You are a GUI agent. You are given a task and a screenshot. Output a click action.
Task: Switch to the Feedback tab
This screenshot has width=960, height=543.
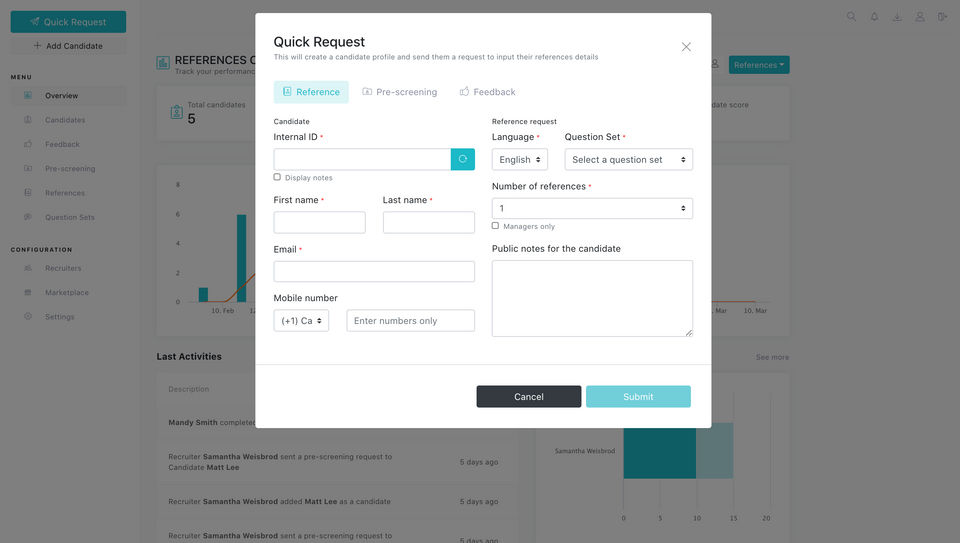487,92
